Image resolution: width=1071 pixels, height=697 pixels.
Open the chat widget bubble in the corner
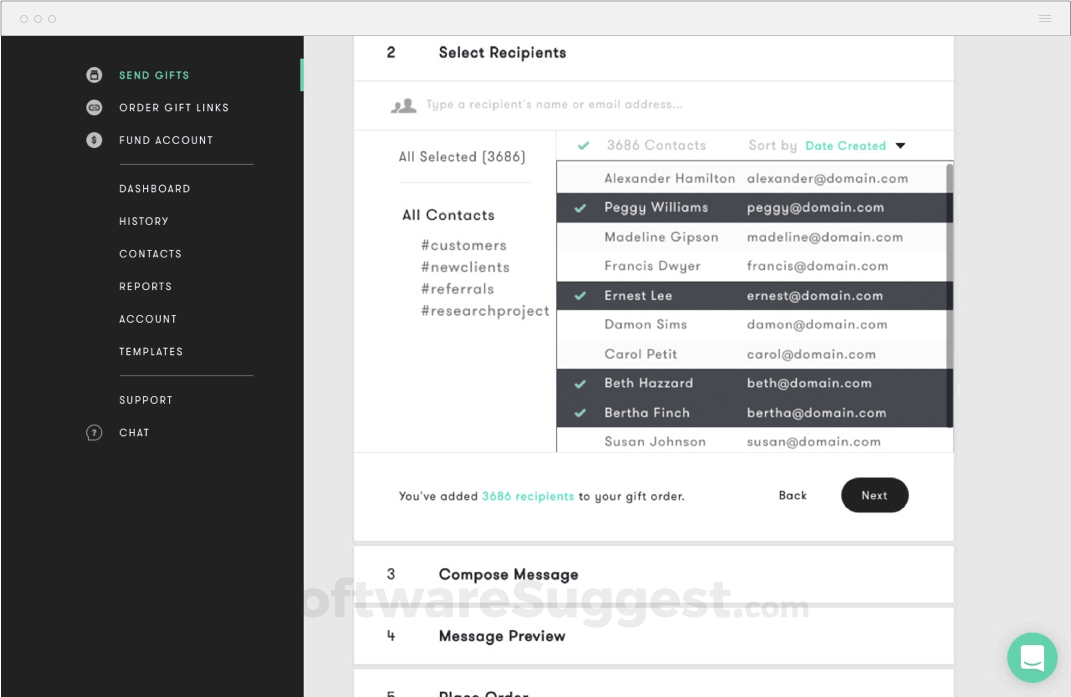(x=1032, y=657)
